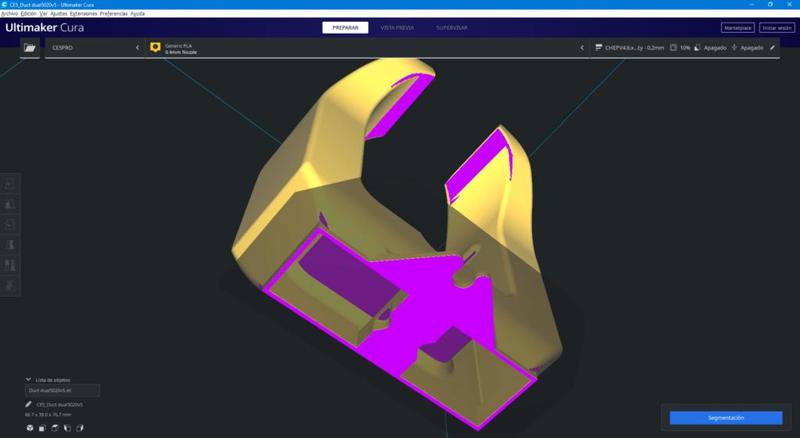Viewport: 800px width, 438px height.
Task: Open the Archivo menu
Action: pyautogui.click(x=9, y=14)
